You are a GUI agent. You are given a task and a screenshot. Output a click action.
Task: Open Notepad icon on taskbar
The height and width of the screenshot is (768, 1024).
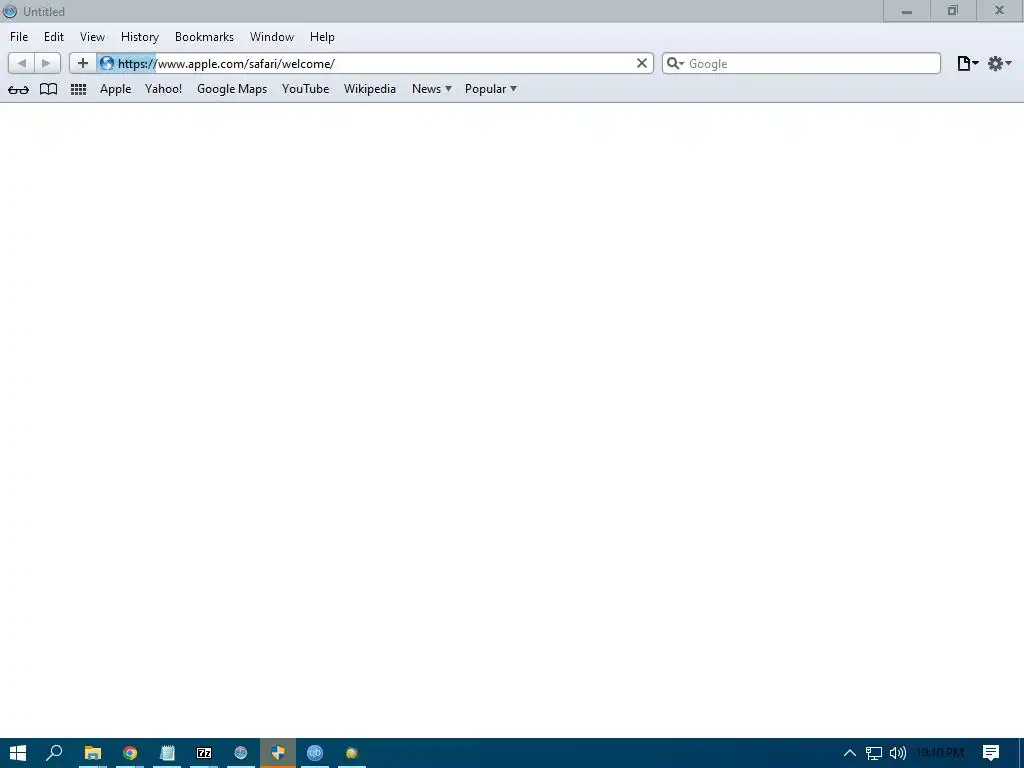click(167, 753)
